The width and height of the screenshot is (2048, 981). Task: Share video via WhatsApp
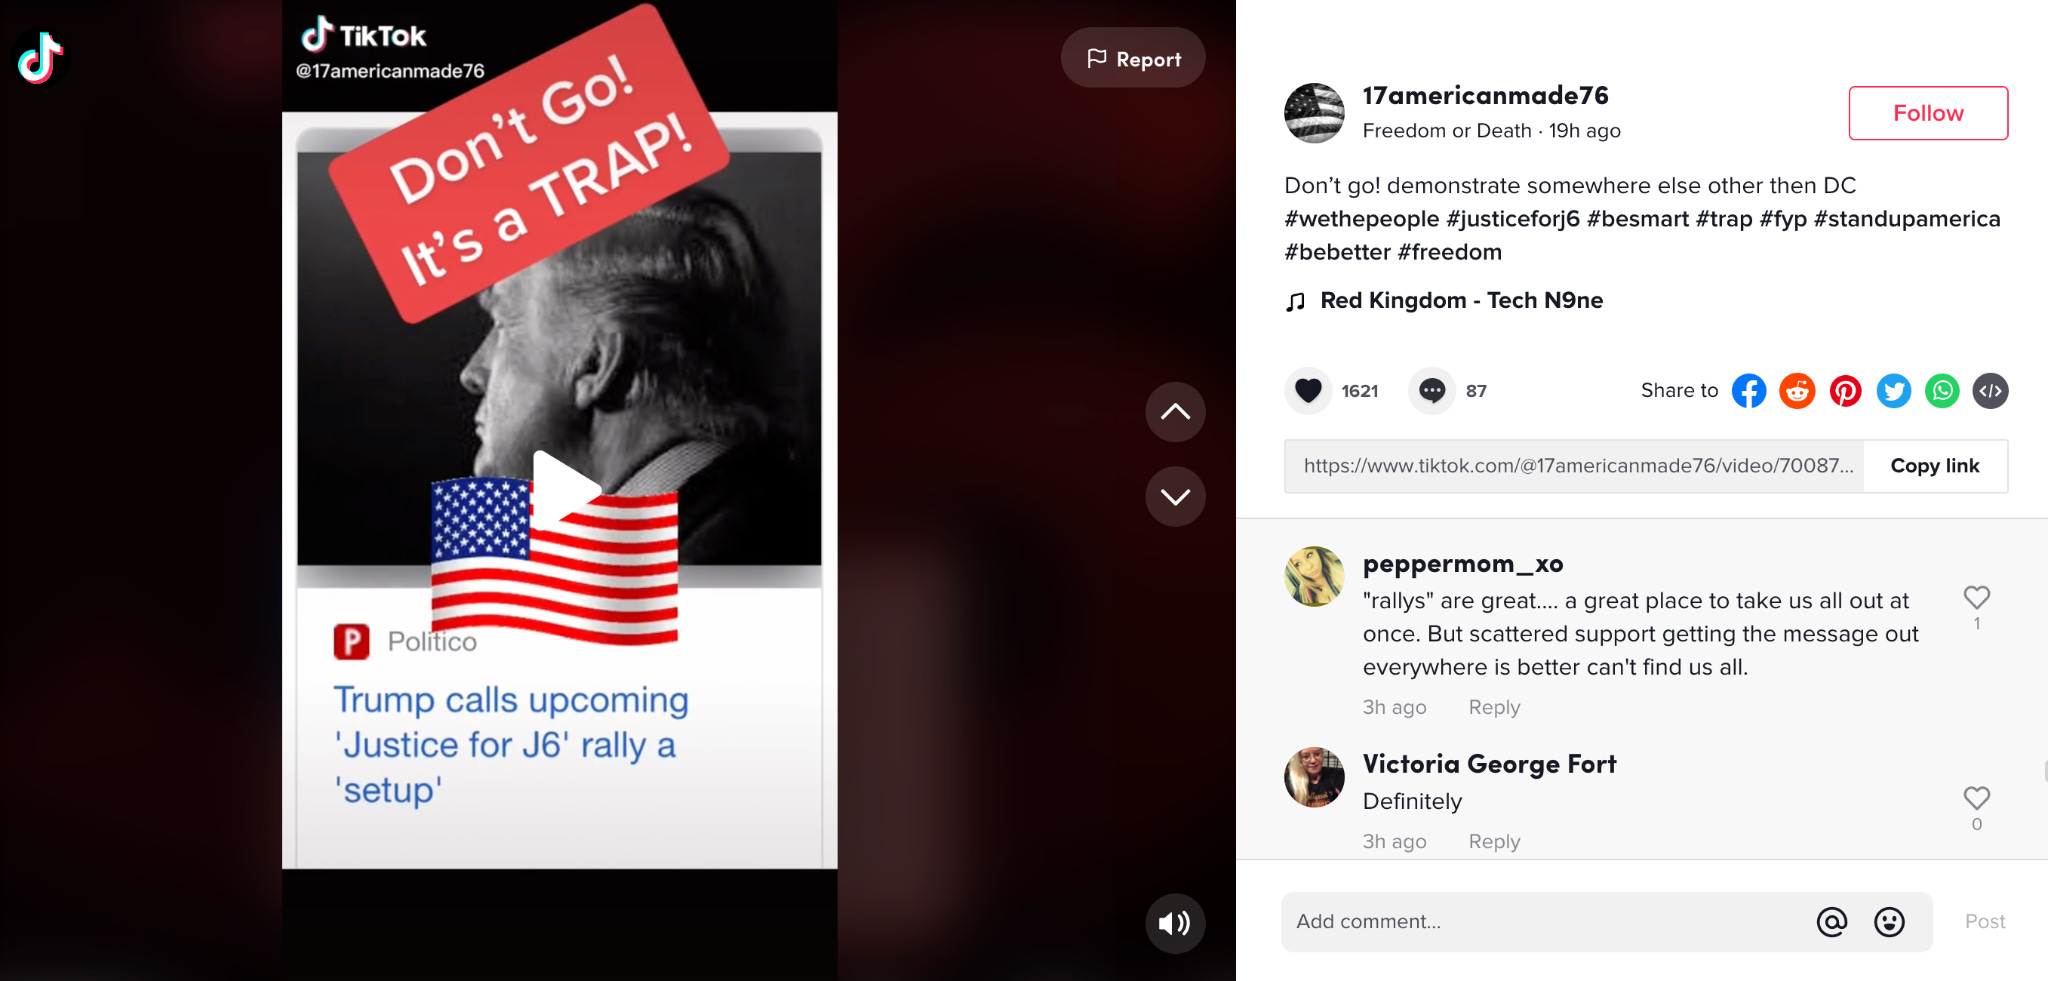tap(1942, 391)
